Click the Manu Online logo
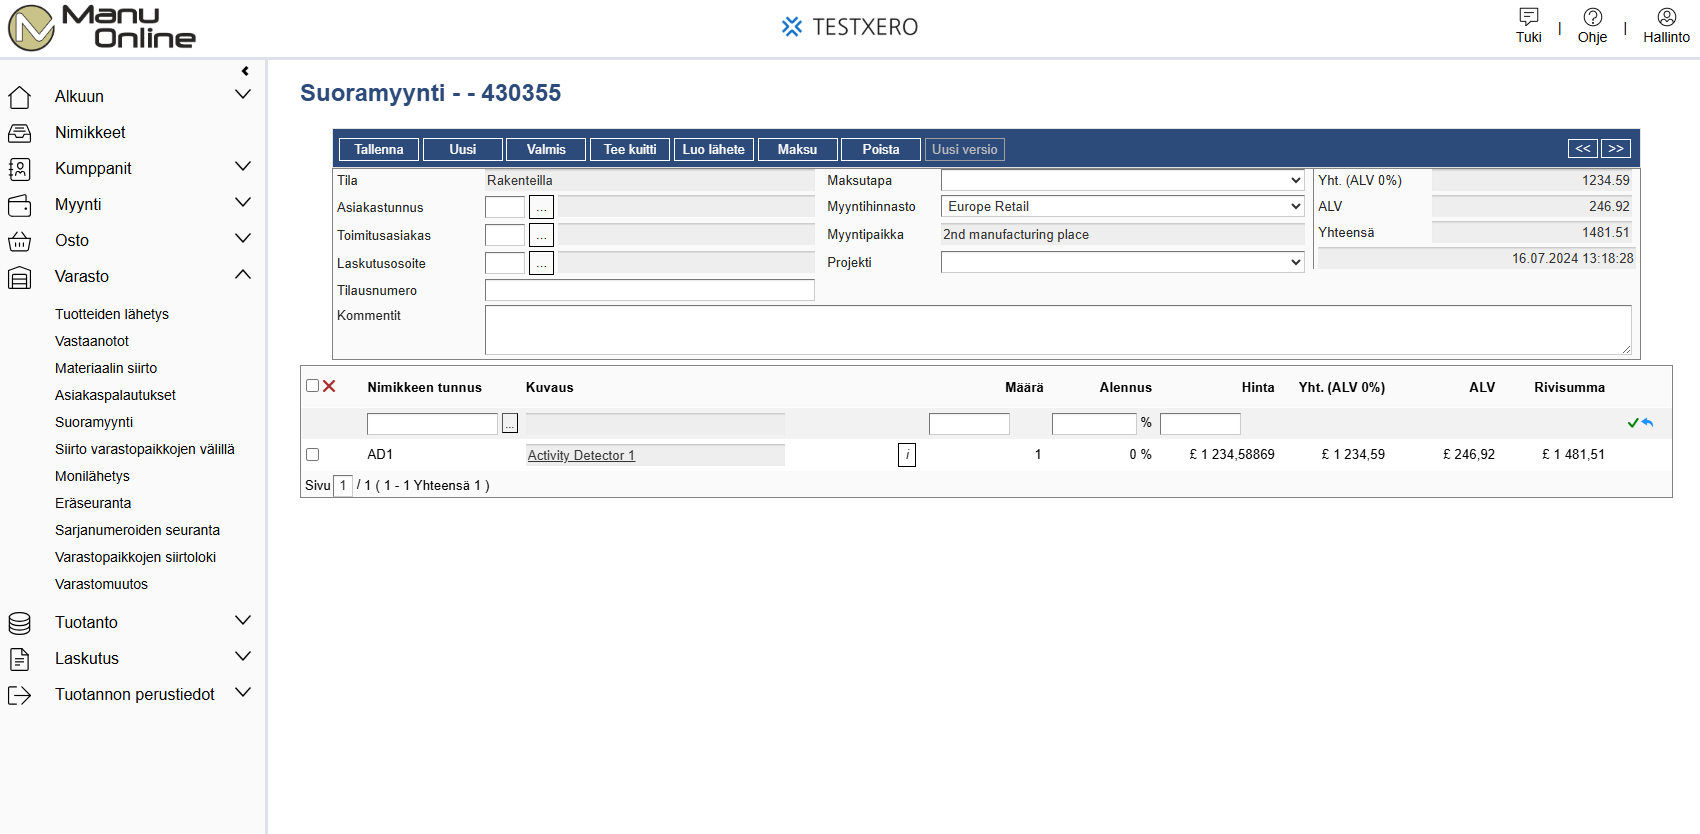 [x=102, y=27]
